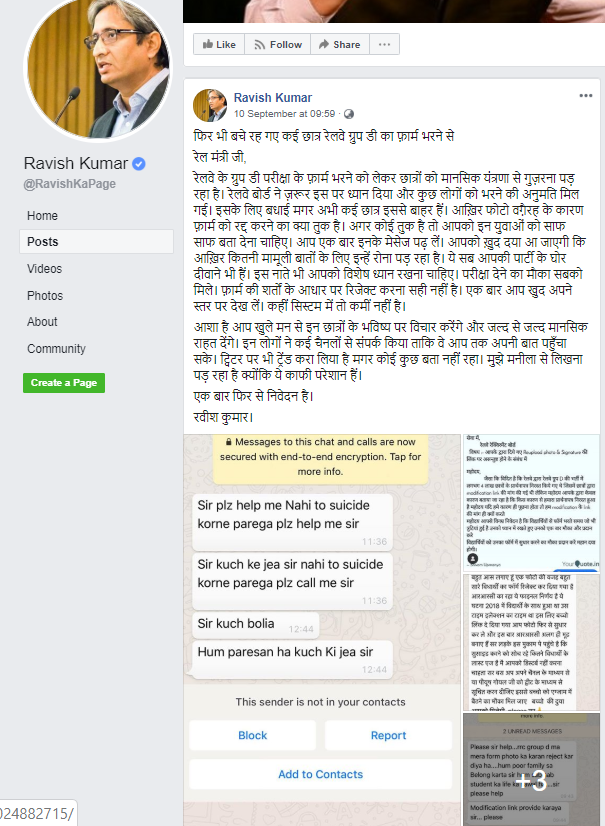Open the post author's small avatar

pyautogui.click(x=210, y=105)
